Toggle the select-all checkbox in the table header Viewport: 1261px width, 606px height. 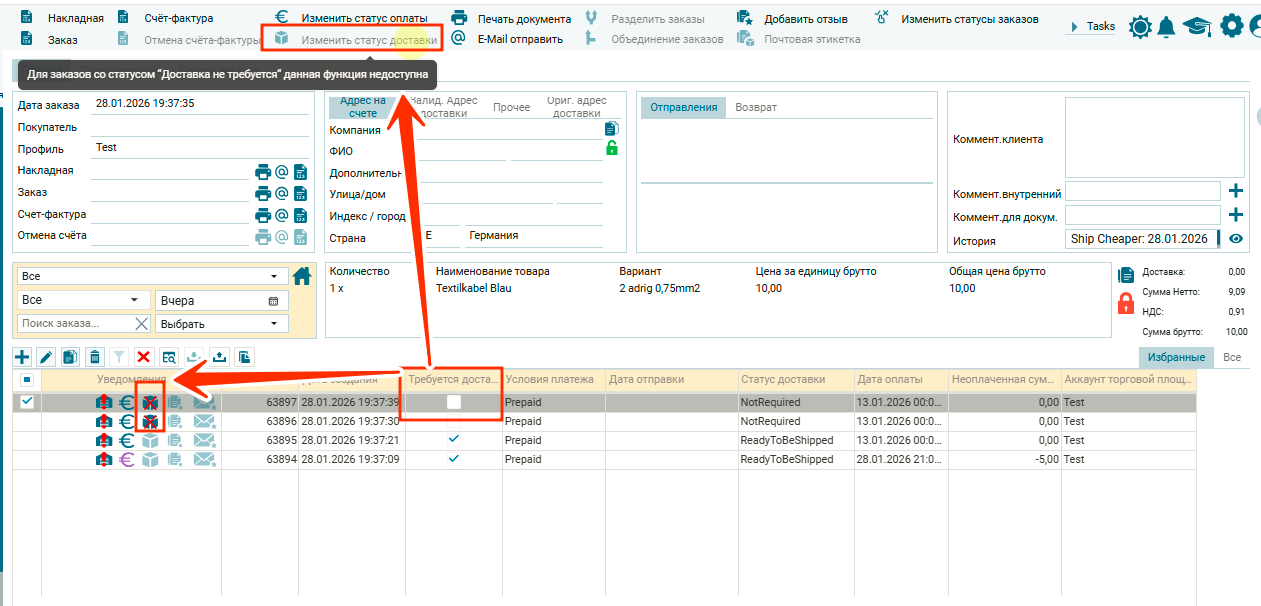tap(27, 380)
